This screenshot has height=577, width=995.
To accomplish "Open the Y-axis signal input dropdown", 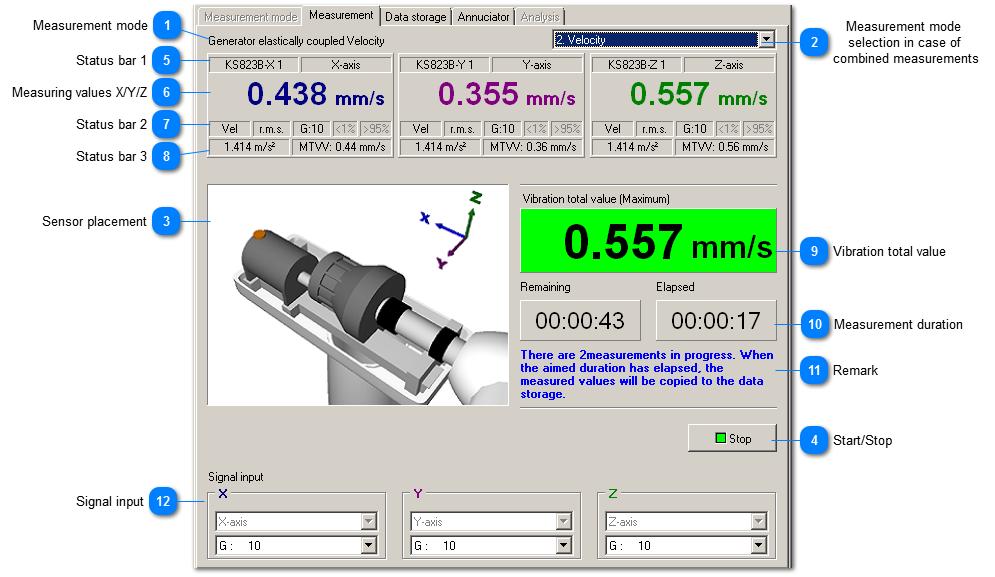I will pos(564,521).
